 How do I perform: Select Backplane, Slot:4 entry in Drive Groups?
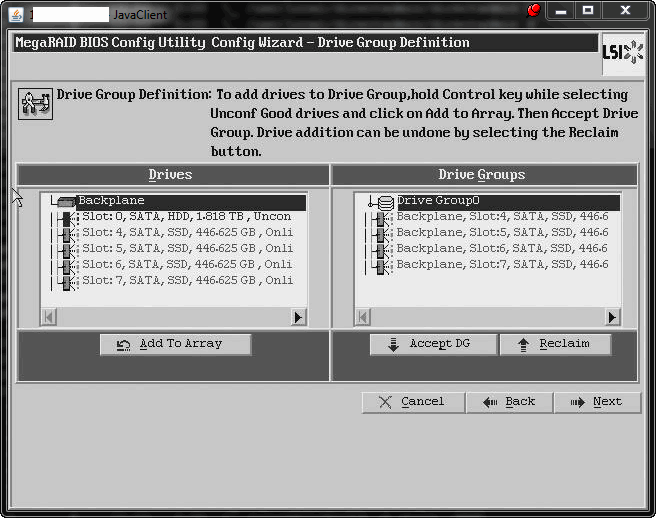[x=502, y=216]
